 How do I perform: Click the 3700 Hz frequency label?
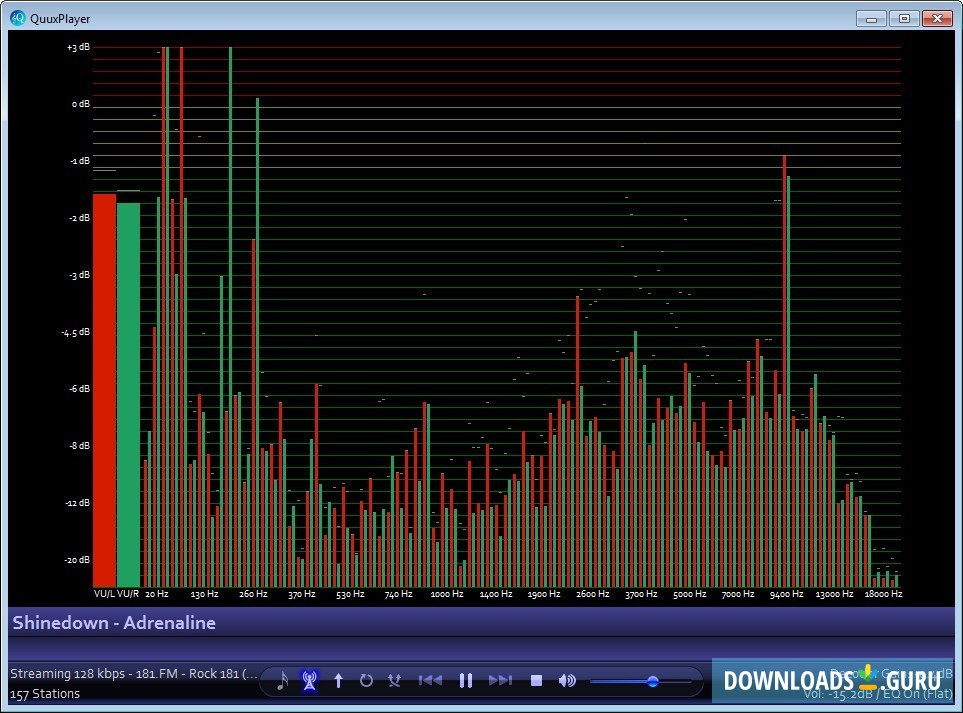[x=641, y=594]
